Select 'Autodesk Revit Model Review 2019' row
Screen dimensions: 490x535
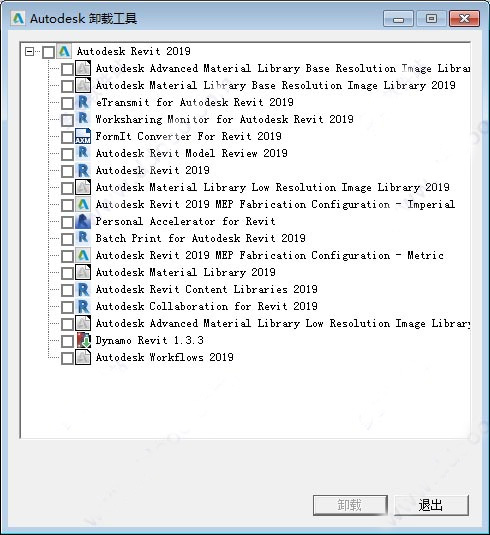[x=191, y=154]
